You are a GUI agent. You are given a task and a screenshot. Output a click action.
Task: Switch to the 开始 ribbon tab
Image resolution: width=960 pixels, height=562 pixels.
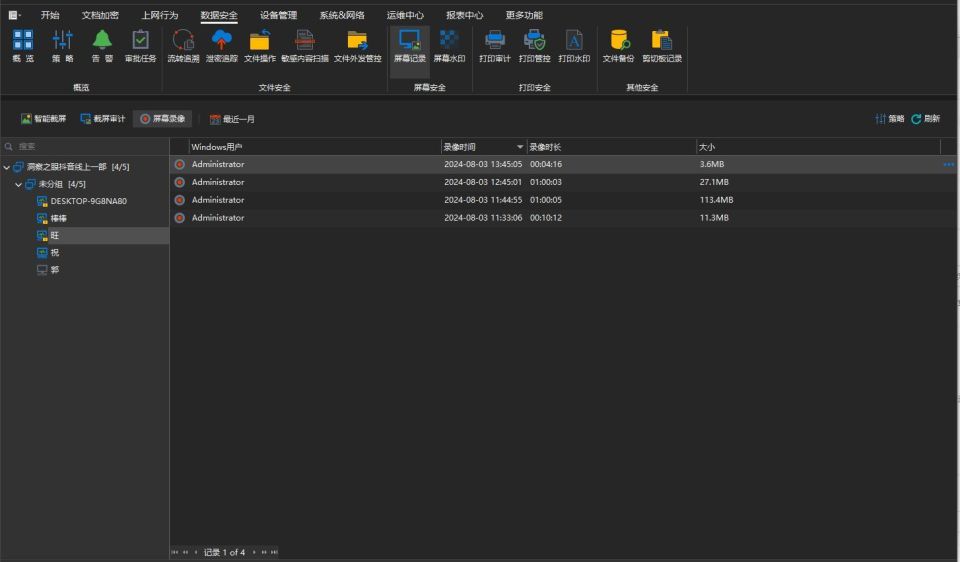[x=50, y=15]
